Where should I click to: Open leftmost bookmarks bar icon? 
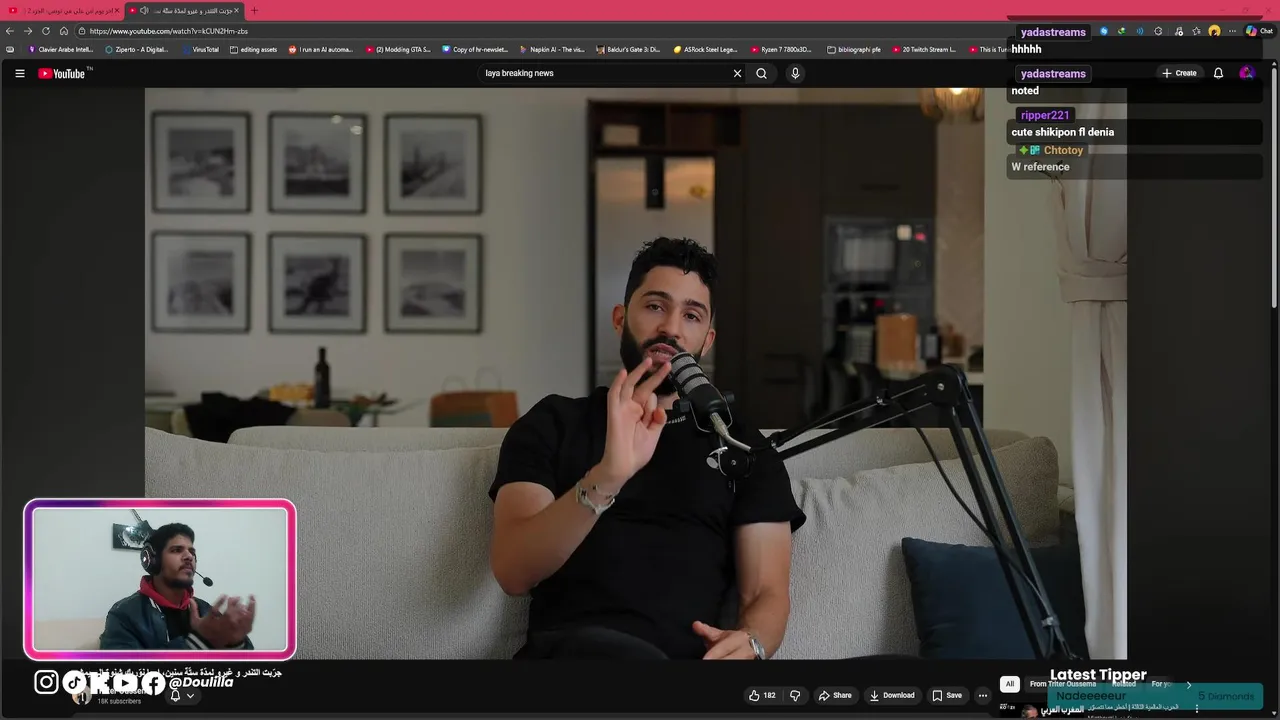tap(10, 49)
